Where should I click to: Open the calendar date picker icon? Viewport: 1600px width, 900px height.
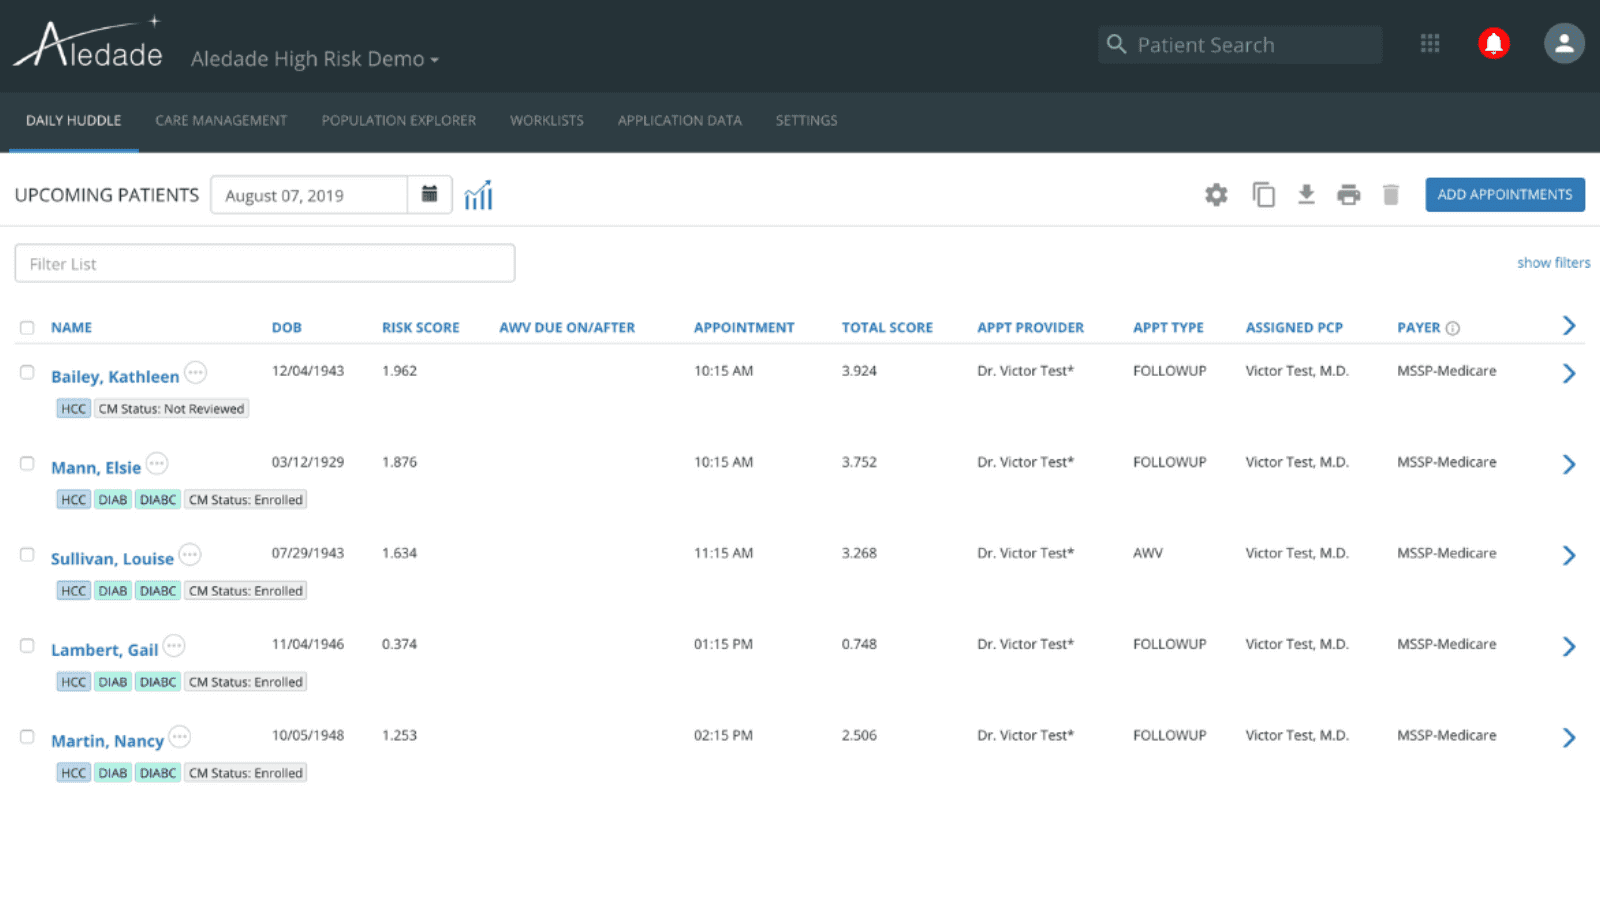[430, 194]
